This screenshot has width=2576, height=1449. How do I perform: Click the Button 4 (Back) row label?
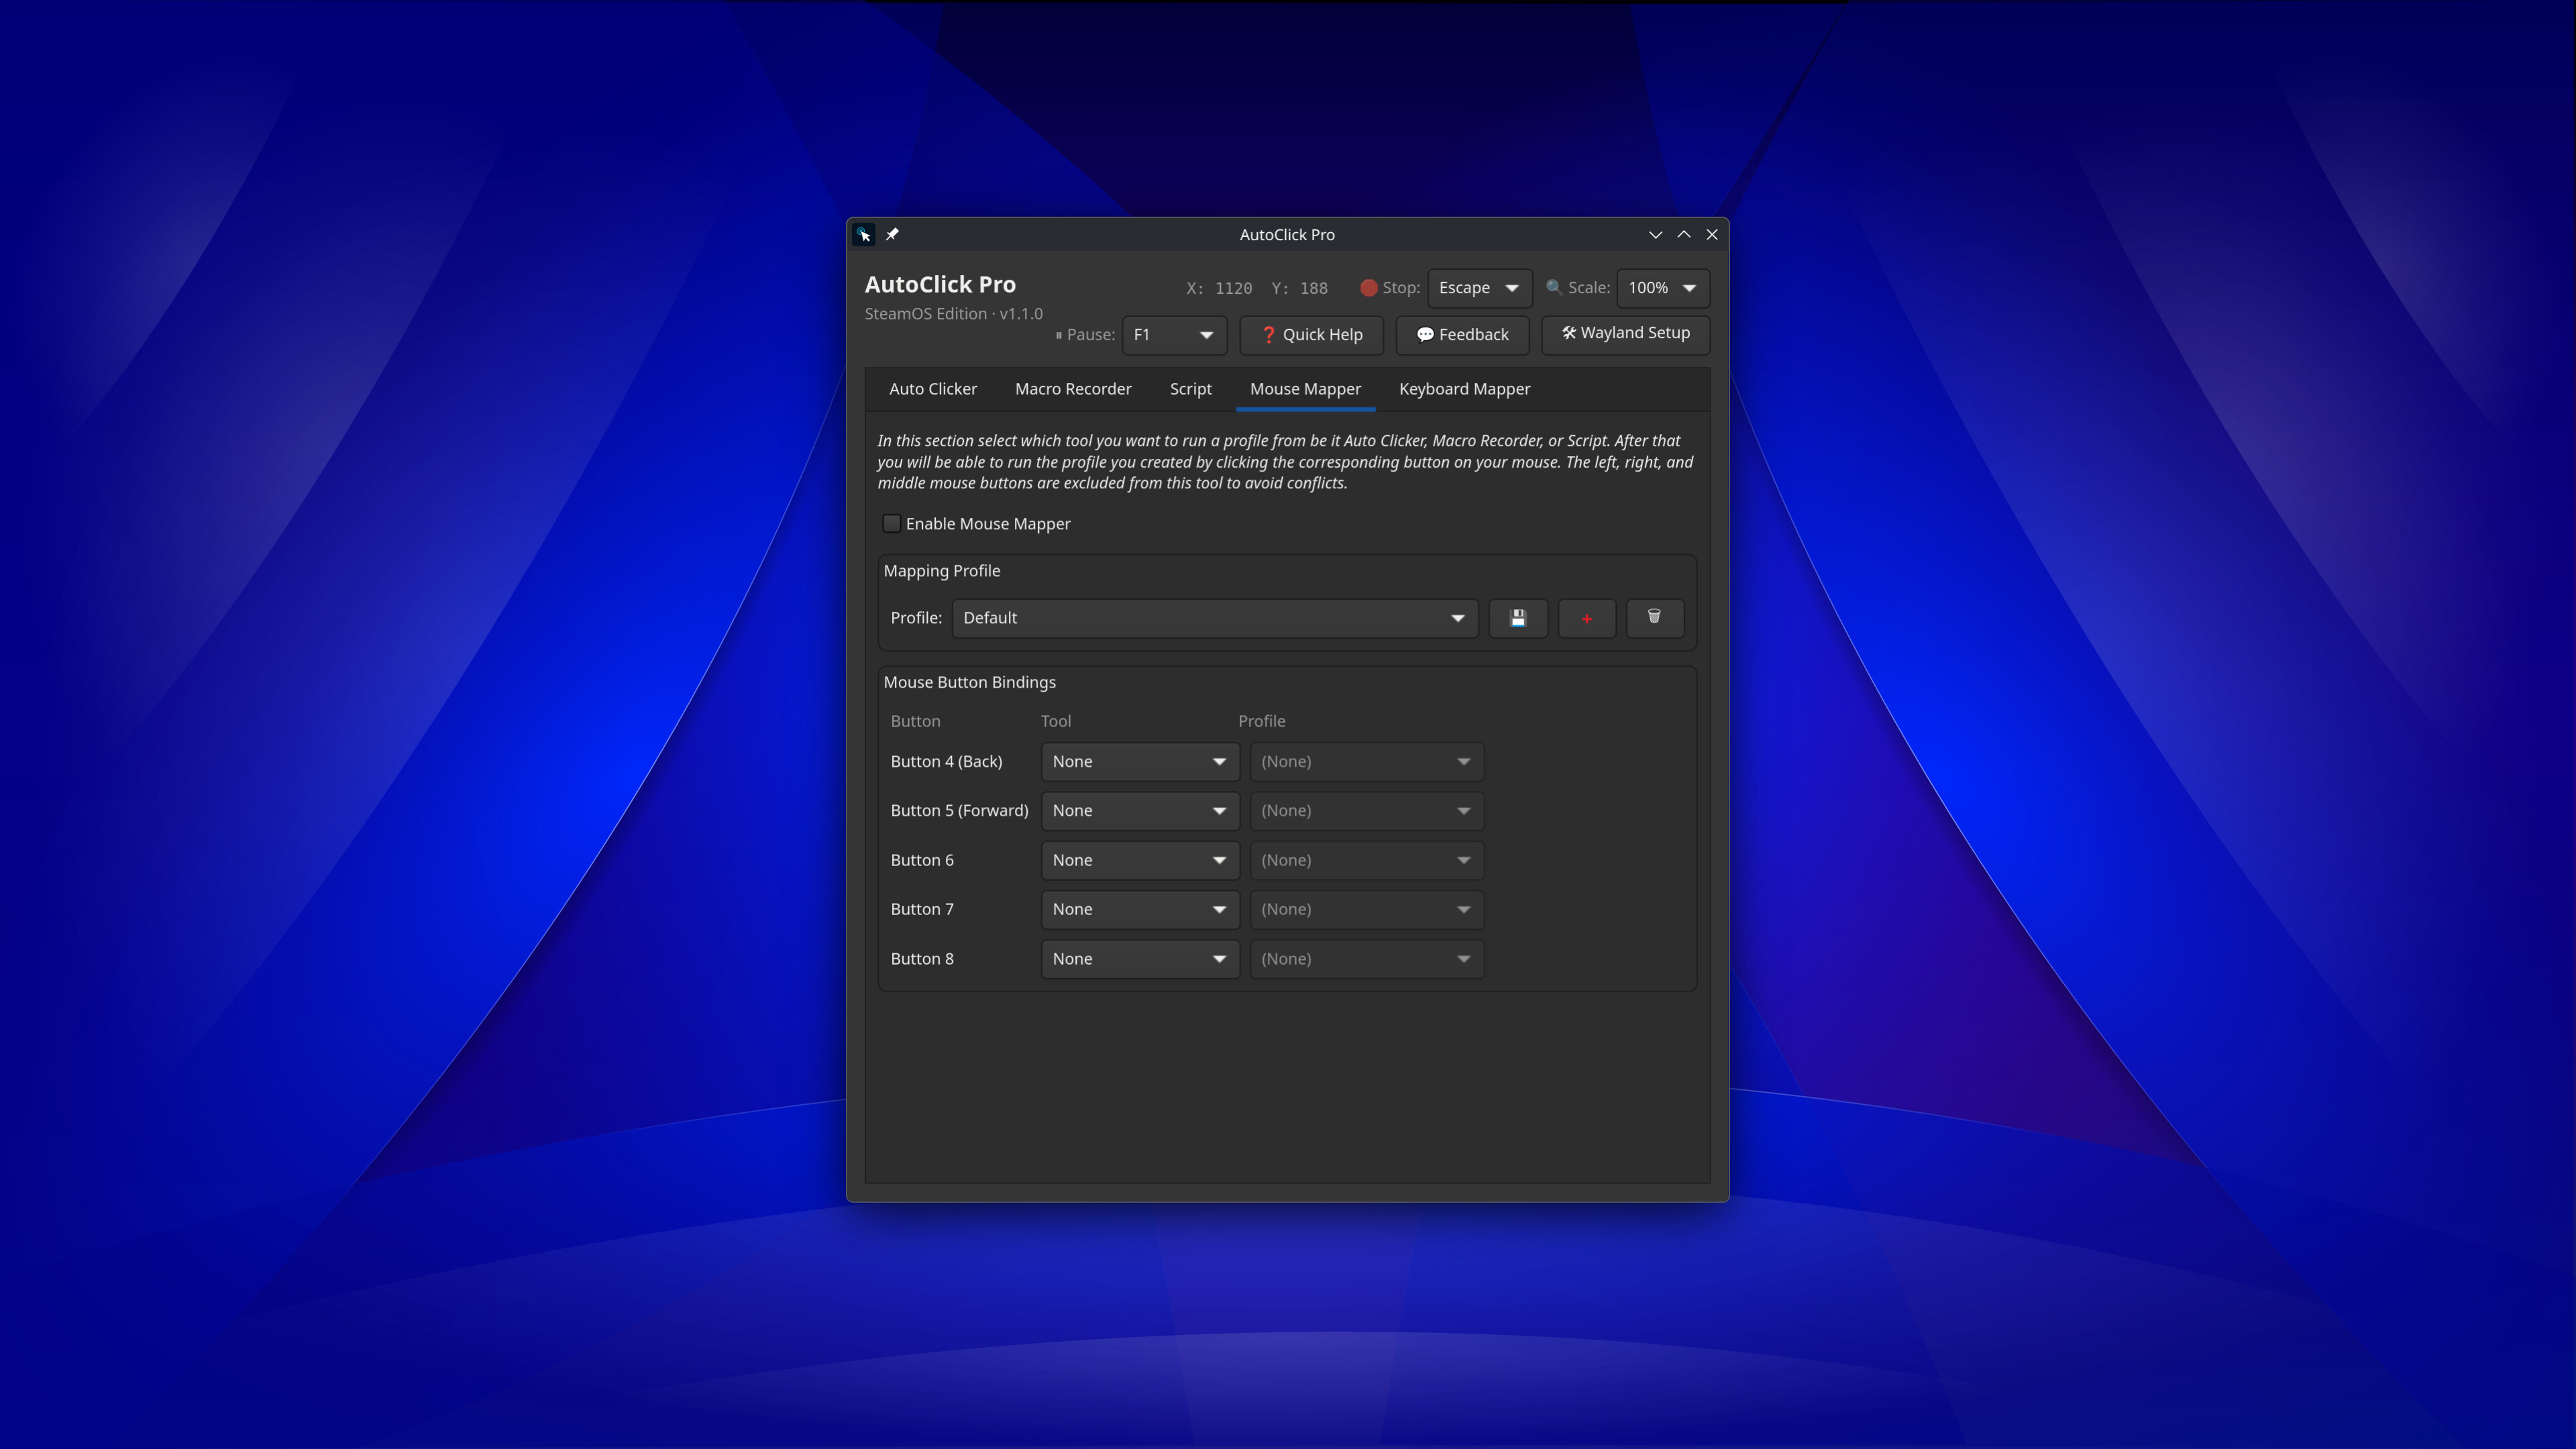(946, 762)
